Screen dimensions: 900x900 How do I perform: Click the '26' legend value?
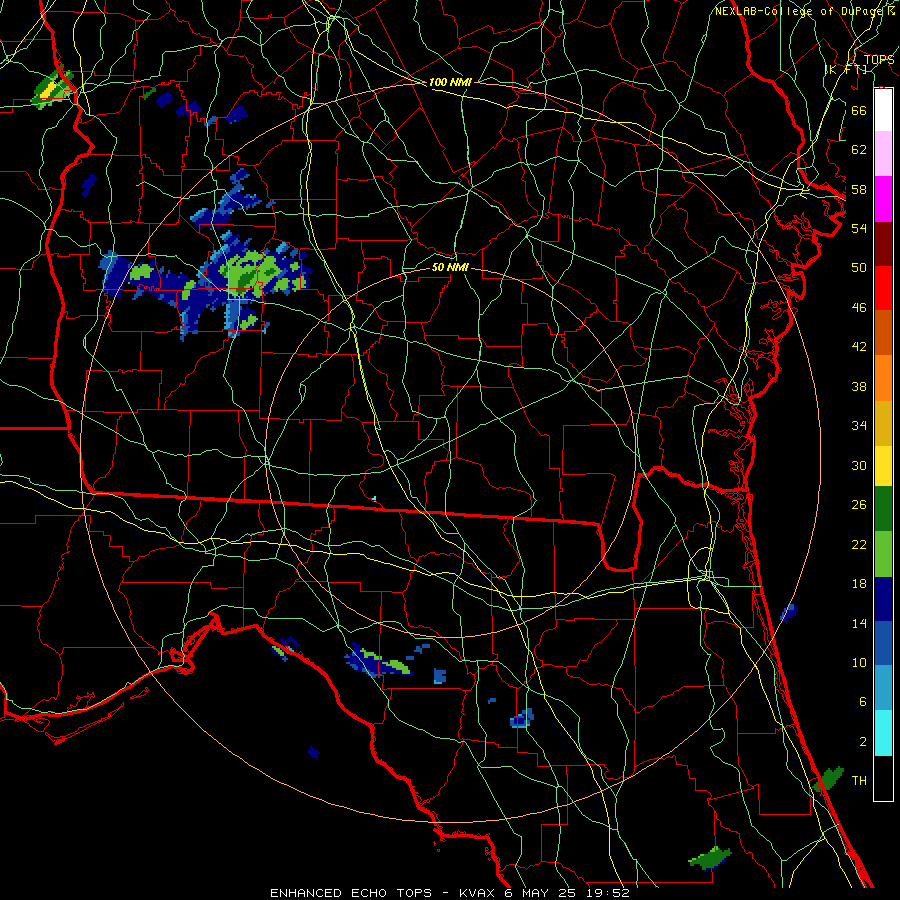tap(859, 505)
